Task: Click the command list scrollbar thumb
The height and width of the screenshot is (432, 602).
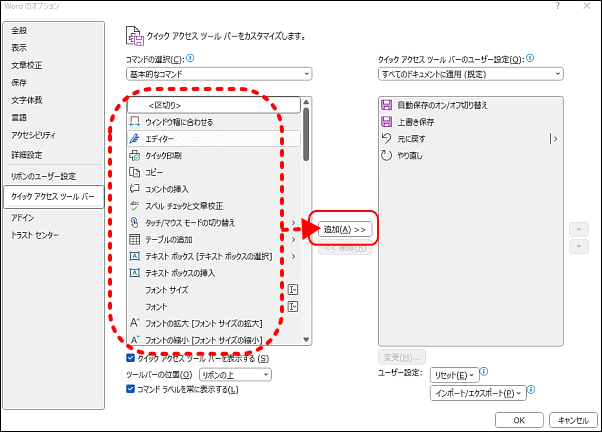Action: pyautogui.click(x=306, y=134)
